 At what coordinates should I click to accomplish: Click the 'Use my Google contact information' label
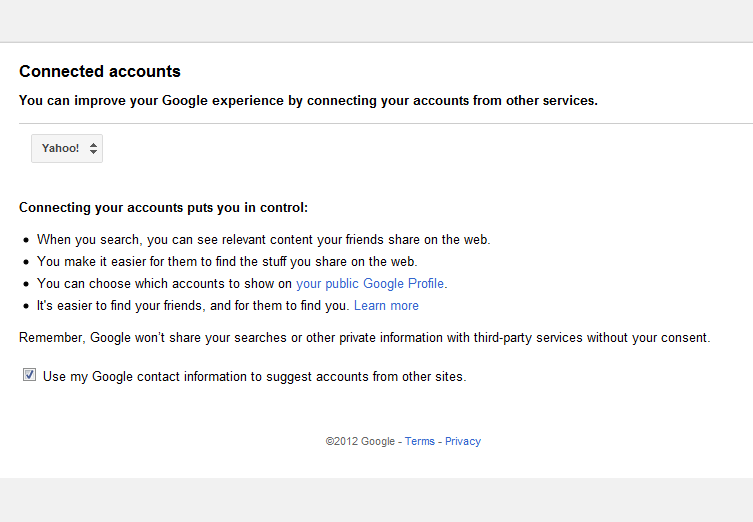(254, 377)
